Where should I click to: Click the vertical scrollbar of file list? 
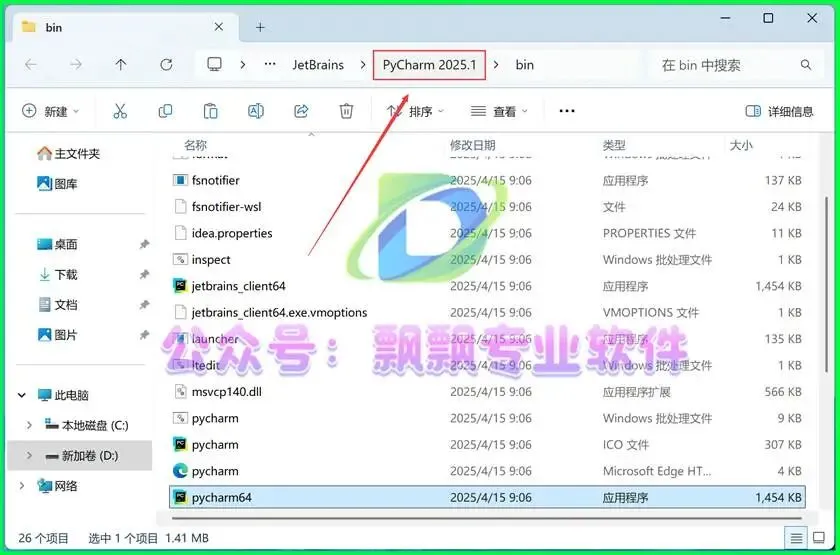(827, 284)
